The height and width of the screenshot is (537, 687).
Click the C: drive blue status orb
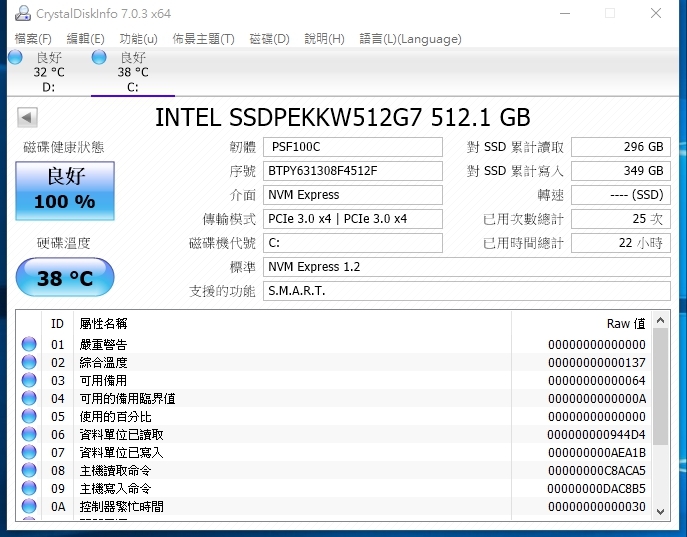99,57
